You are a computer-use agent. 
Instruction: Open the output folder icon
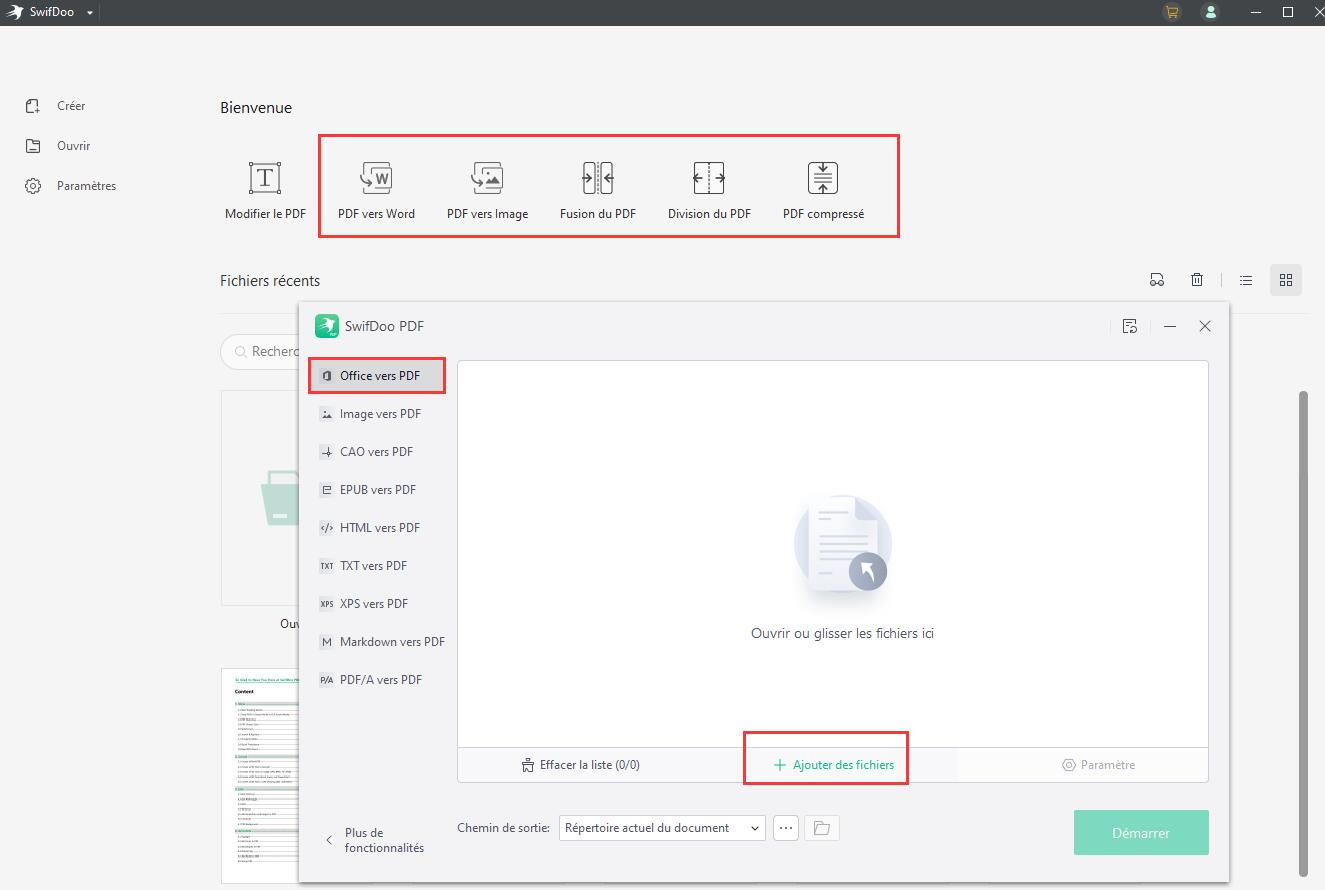(x=821, y=828)
